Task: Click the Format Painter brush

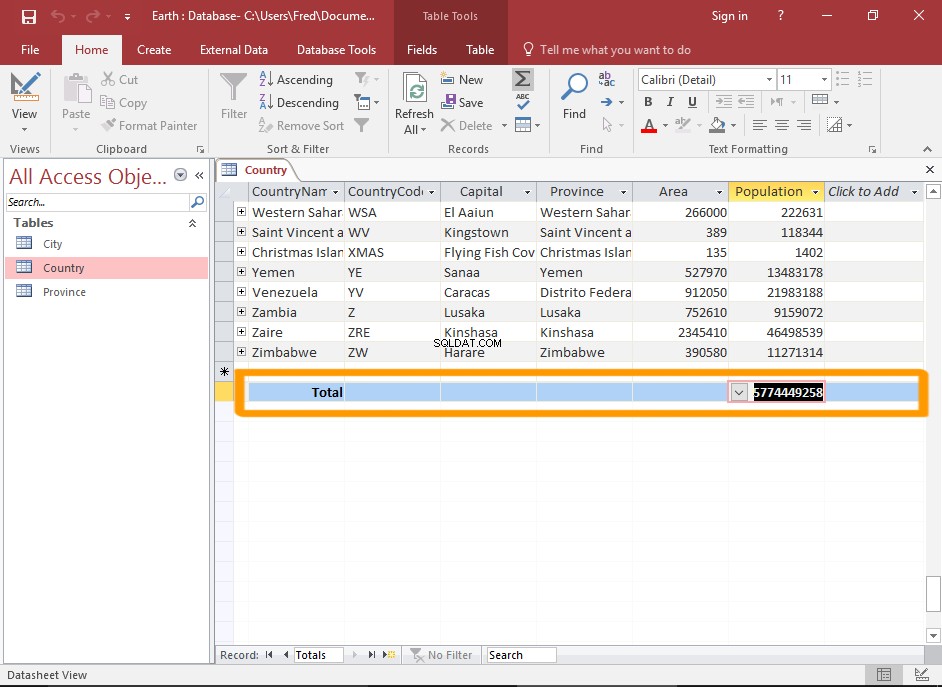Action: coord(149,126)
